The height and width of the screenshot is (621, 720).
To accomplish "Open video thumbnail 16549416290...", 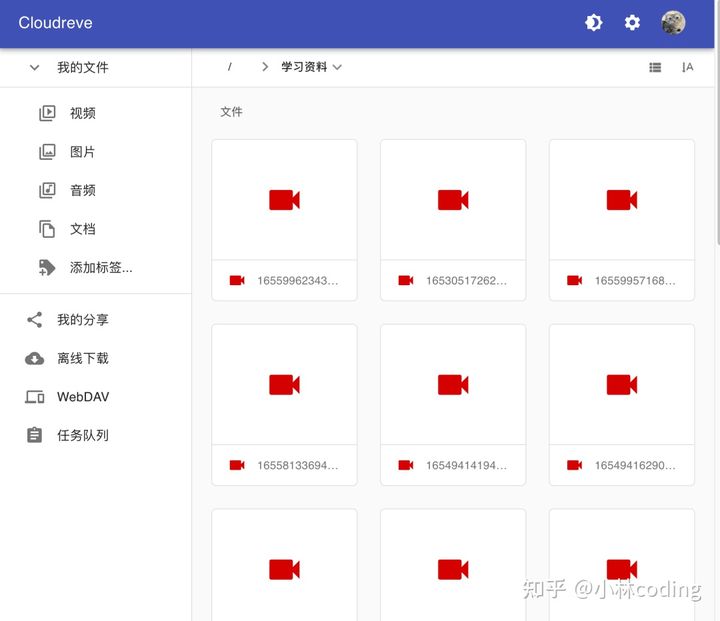I will (x=622, y=384).
